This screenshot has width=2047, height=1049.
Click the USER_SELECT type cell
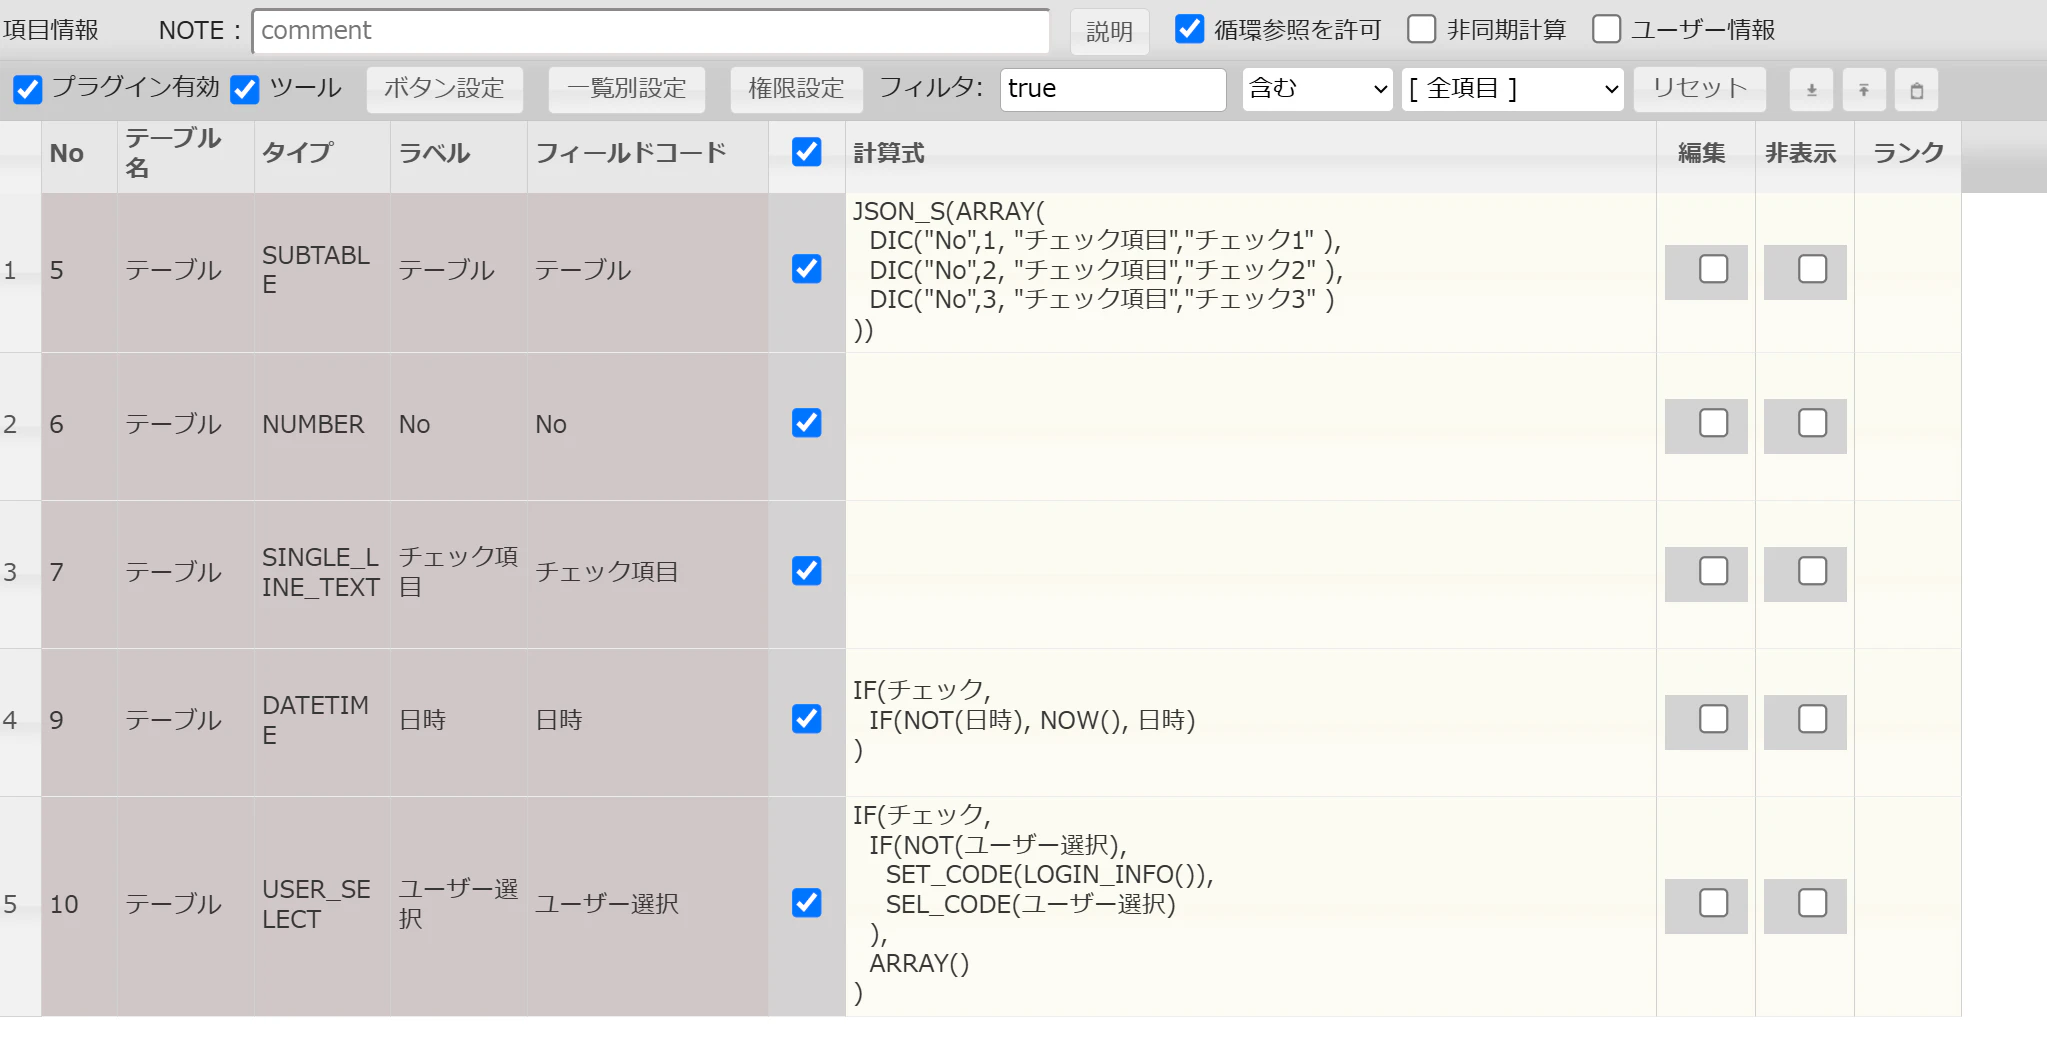click(x=322, y=905)
